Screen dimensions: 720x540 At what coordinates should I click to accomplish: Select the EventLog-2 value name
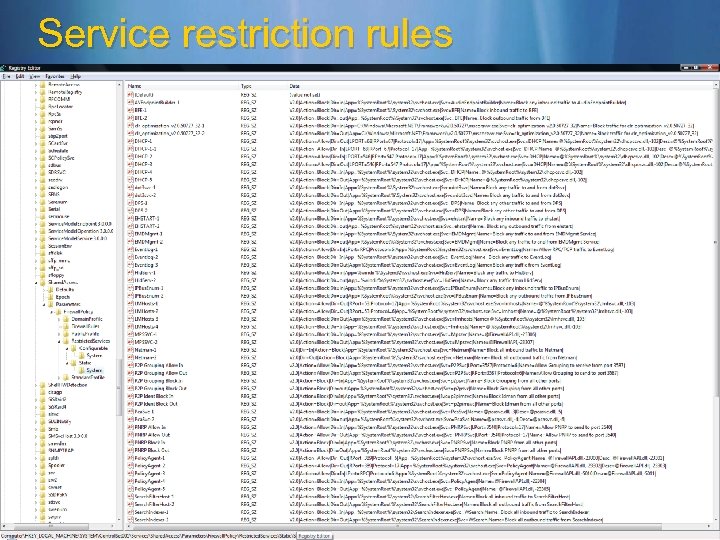coord(146,257)
